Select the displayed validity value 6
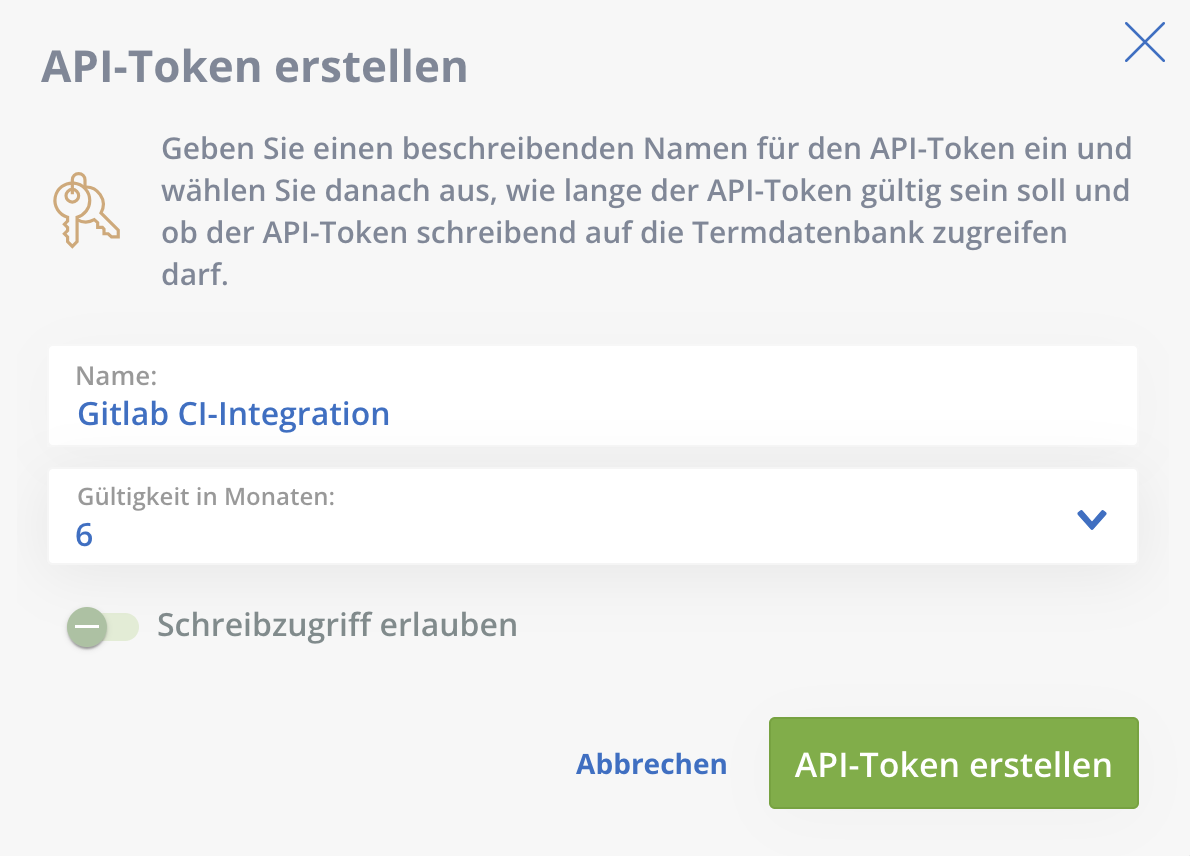The width and height of the screenshot is (1190, 856). (84, 535)
